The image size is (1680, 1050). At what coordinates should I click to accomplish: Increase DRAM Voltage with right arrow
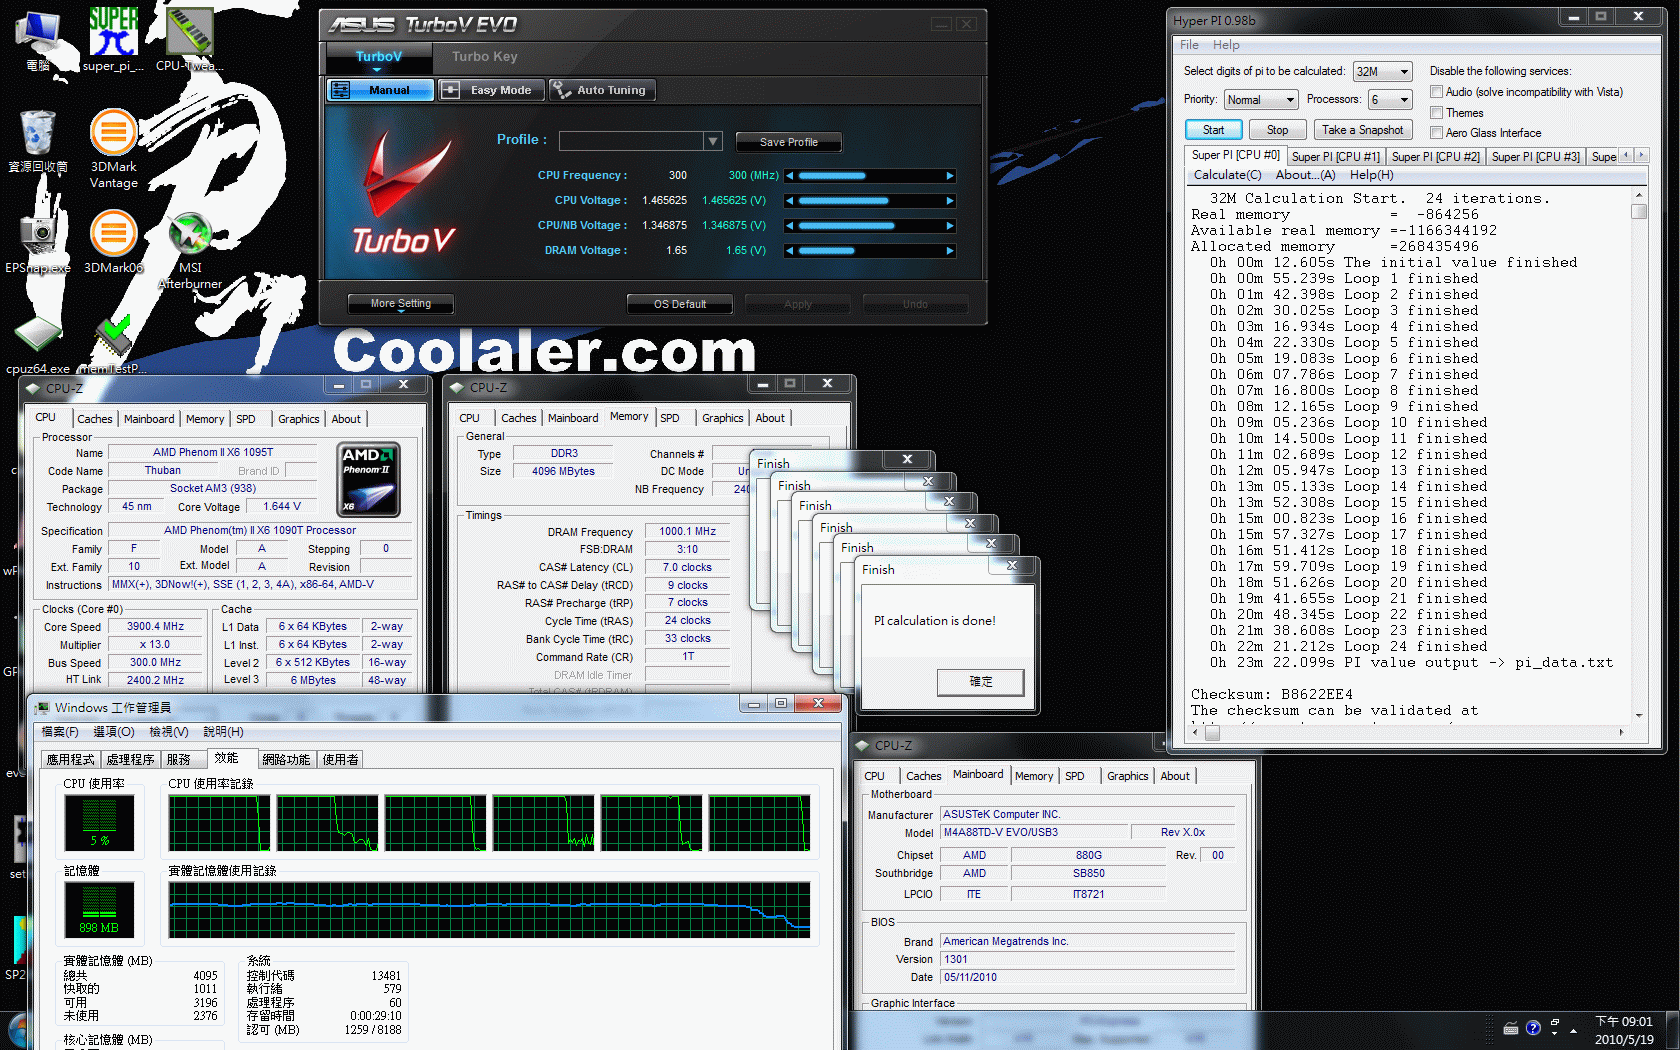950,251
